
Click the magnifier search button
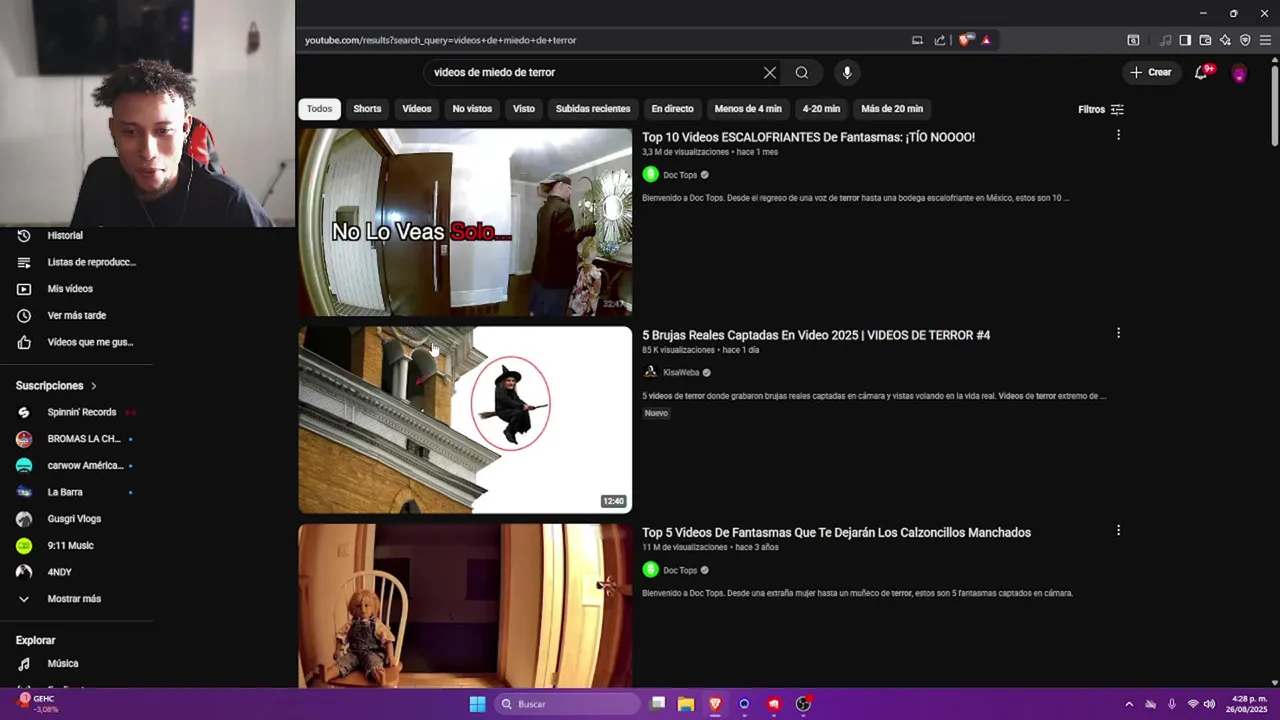click(802, 72)
